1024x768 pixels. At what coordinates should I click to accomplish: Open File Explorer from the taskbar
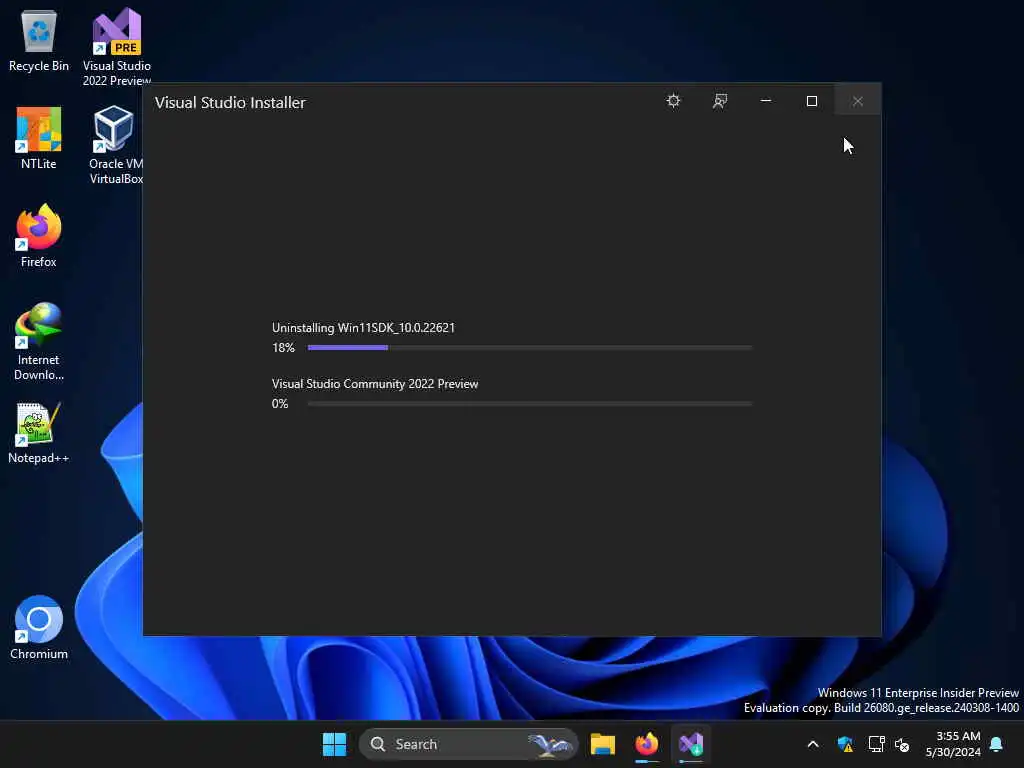tap(602, 744)
